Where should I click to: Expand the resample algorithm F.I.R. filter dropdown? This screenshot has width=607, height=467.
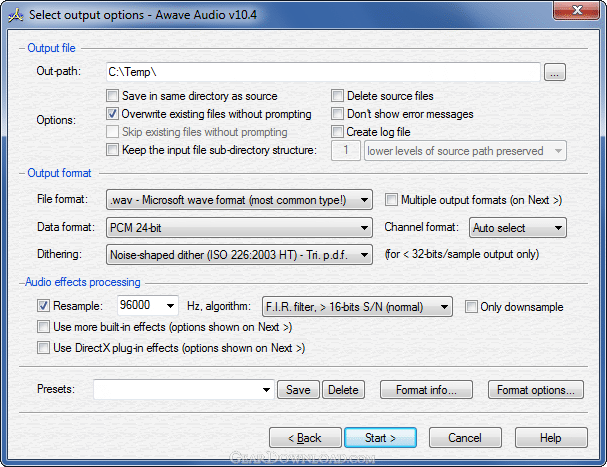pos(357,307)
